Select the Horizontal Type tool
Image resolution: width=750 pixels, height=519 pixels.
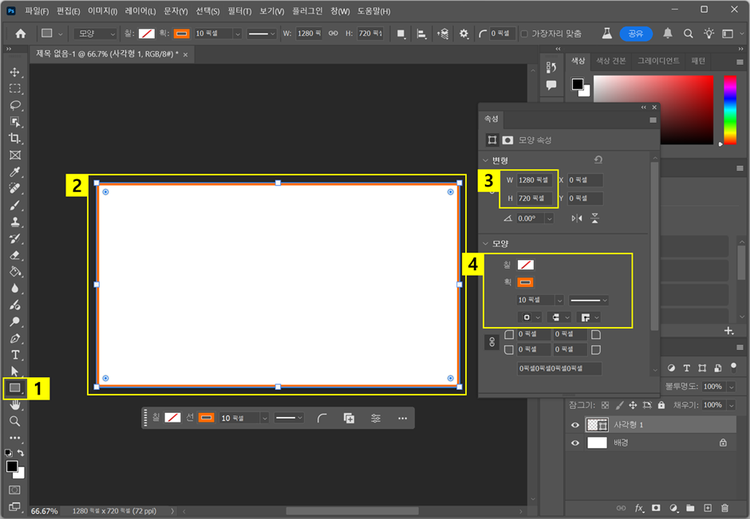[15, 354]
